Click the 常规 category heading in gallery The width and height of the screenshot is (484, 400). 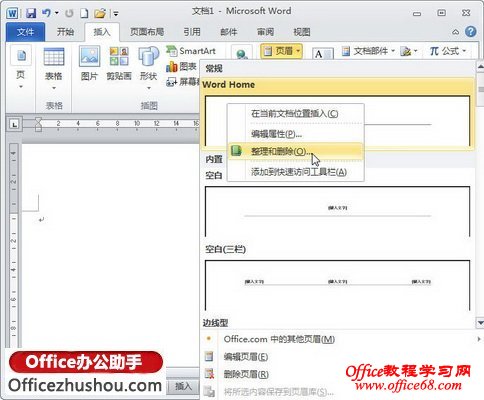click(x=214, y=69)
